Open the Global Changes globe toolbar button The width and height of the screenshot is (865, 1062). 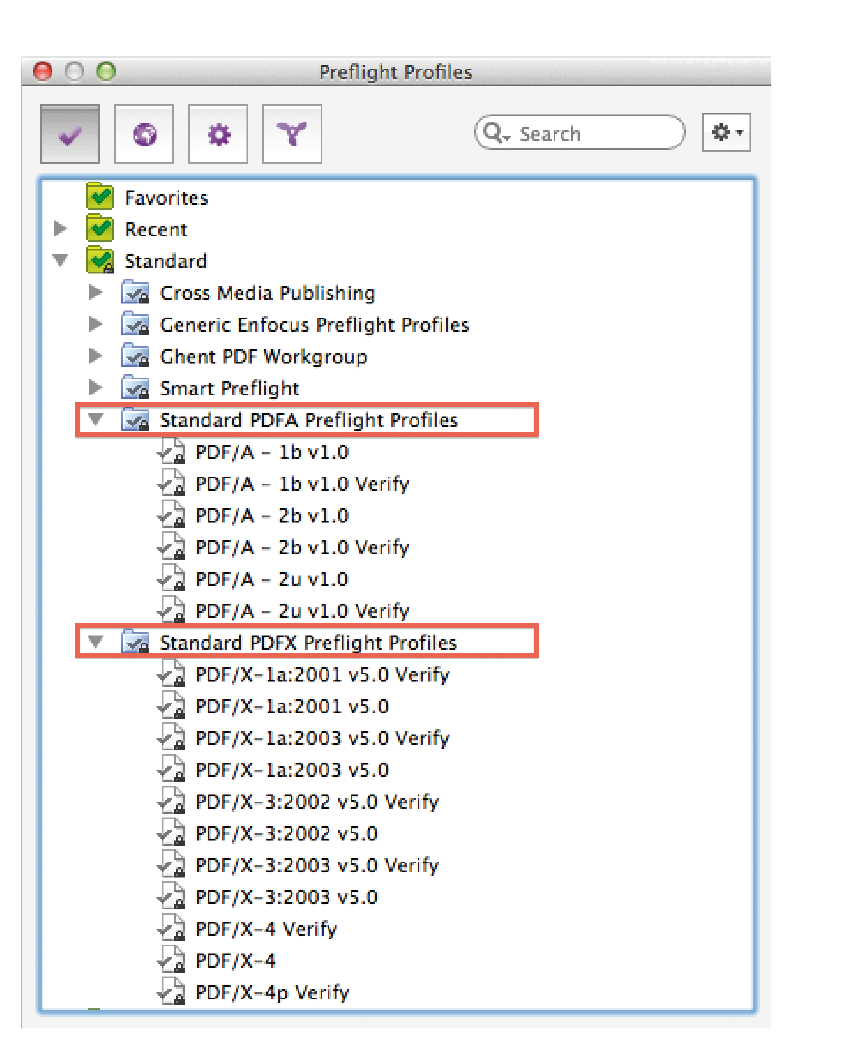(x=144, y=134)
